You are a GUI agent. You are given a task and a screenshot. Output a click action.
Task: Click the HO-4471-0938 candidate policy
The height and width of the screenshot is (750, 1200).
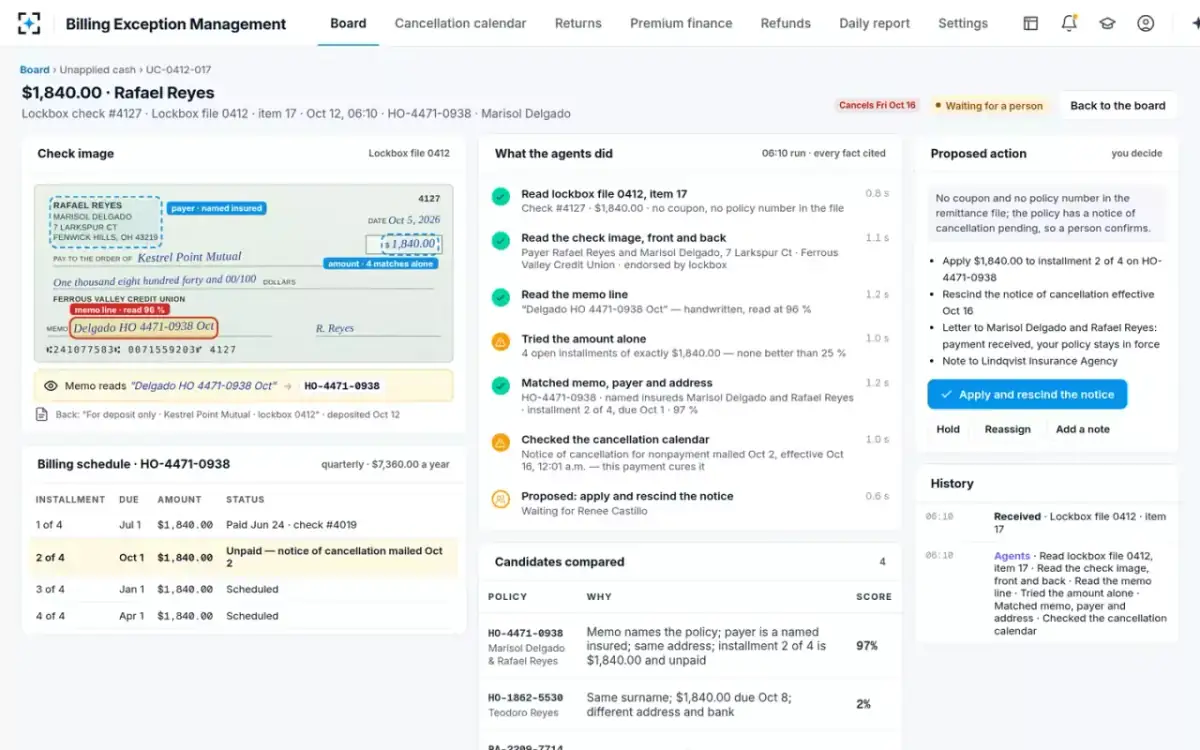525,633
